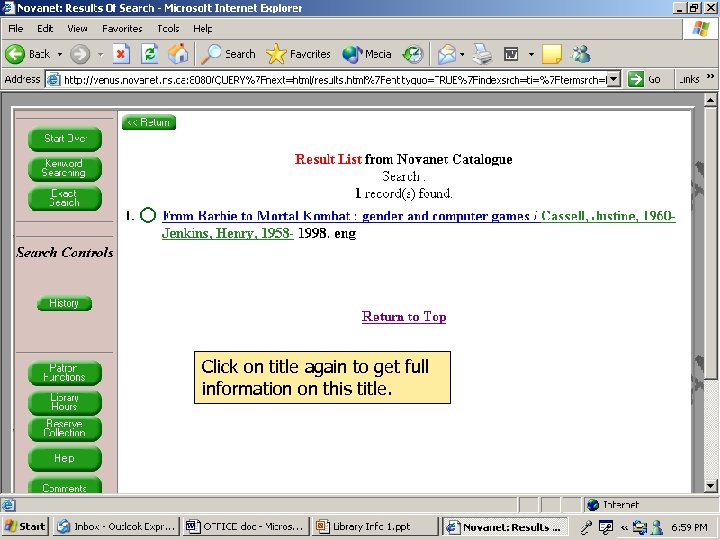Click the Windows flag logo throbber
Screen dimensions: 720x540
[x=701, y=28]
